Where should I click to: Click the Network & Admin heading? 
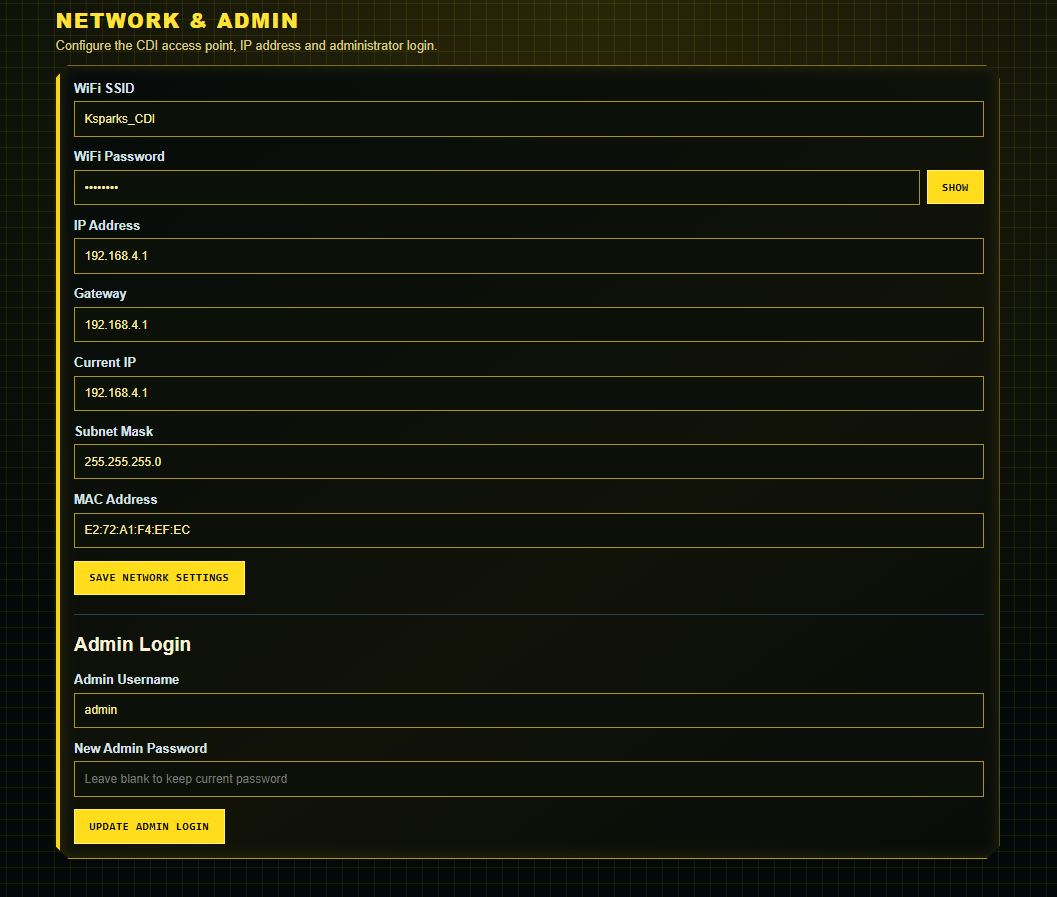pos(177,20)
